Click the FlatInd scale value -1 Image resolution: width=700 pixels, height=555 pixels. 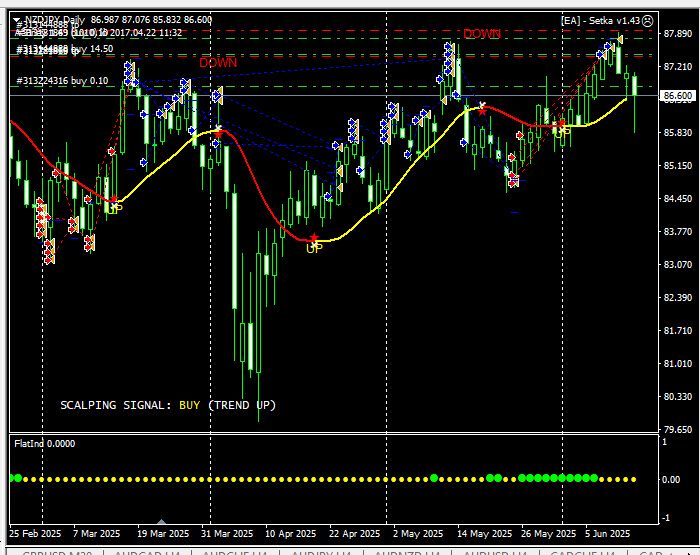pyautogui.click(x=666, y=518)
